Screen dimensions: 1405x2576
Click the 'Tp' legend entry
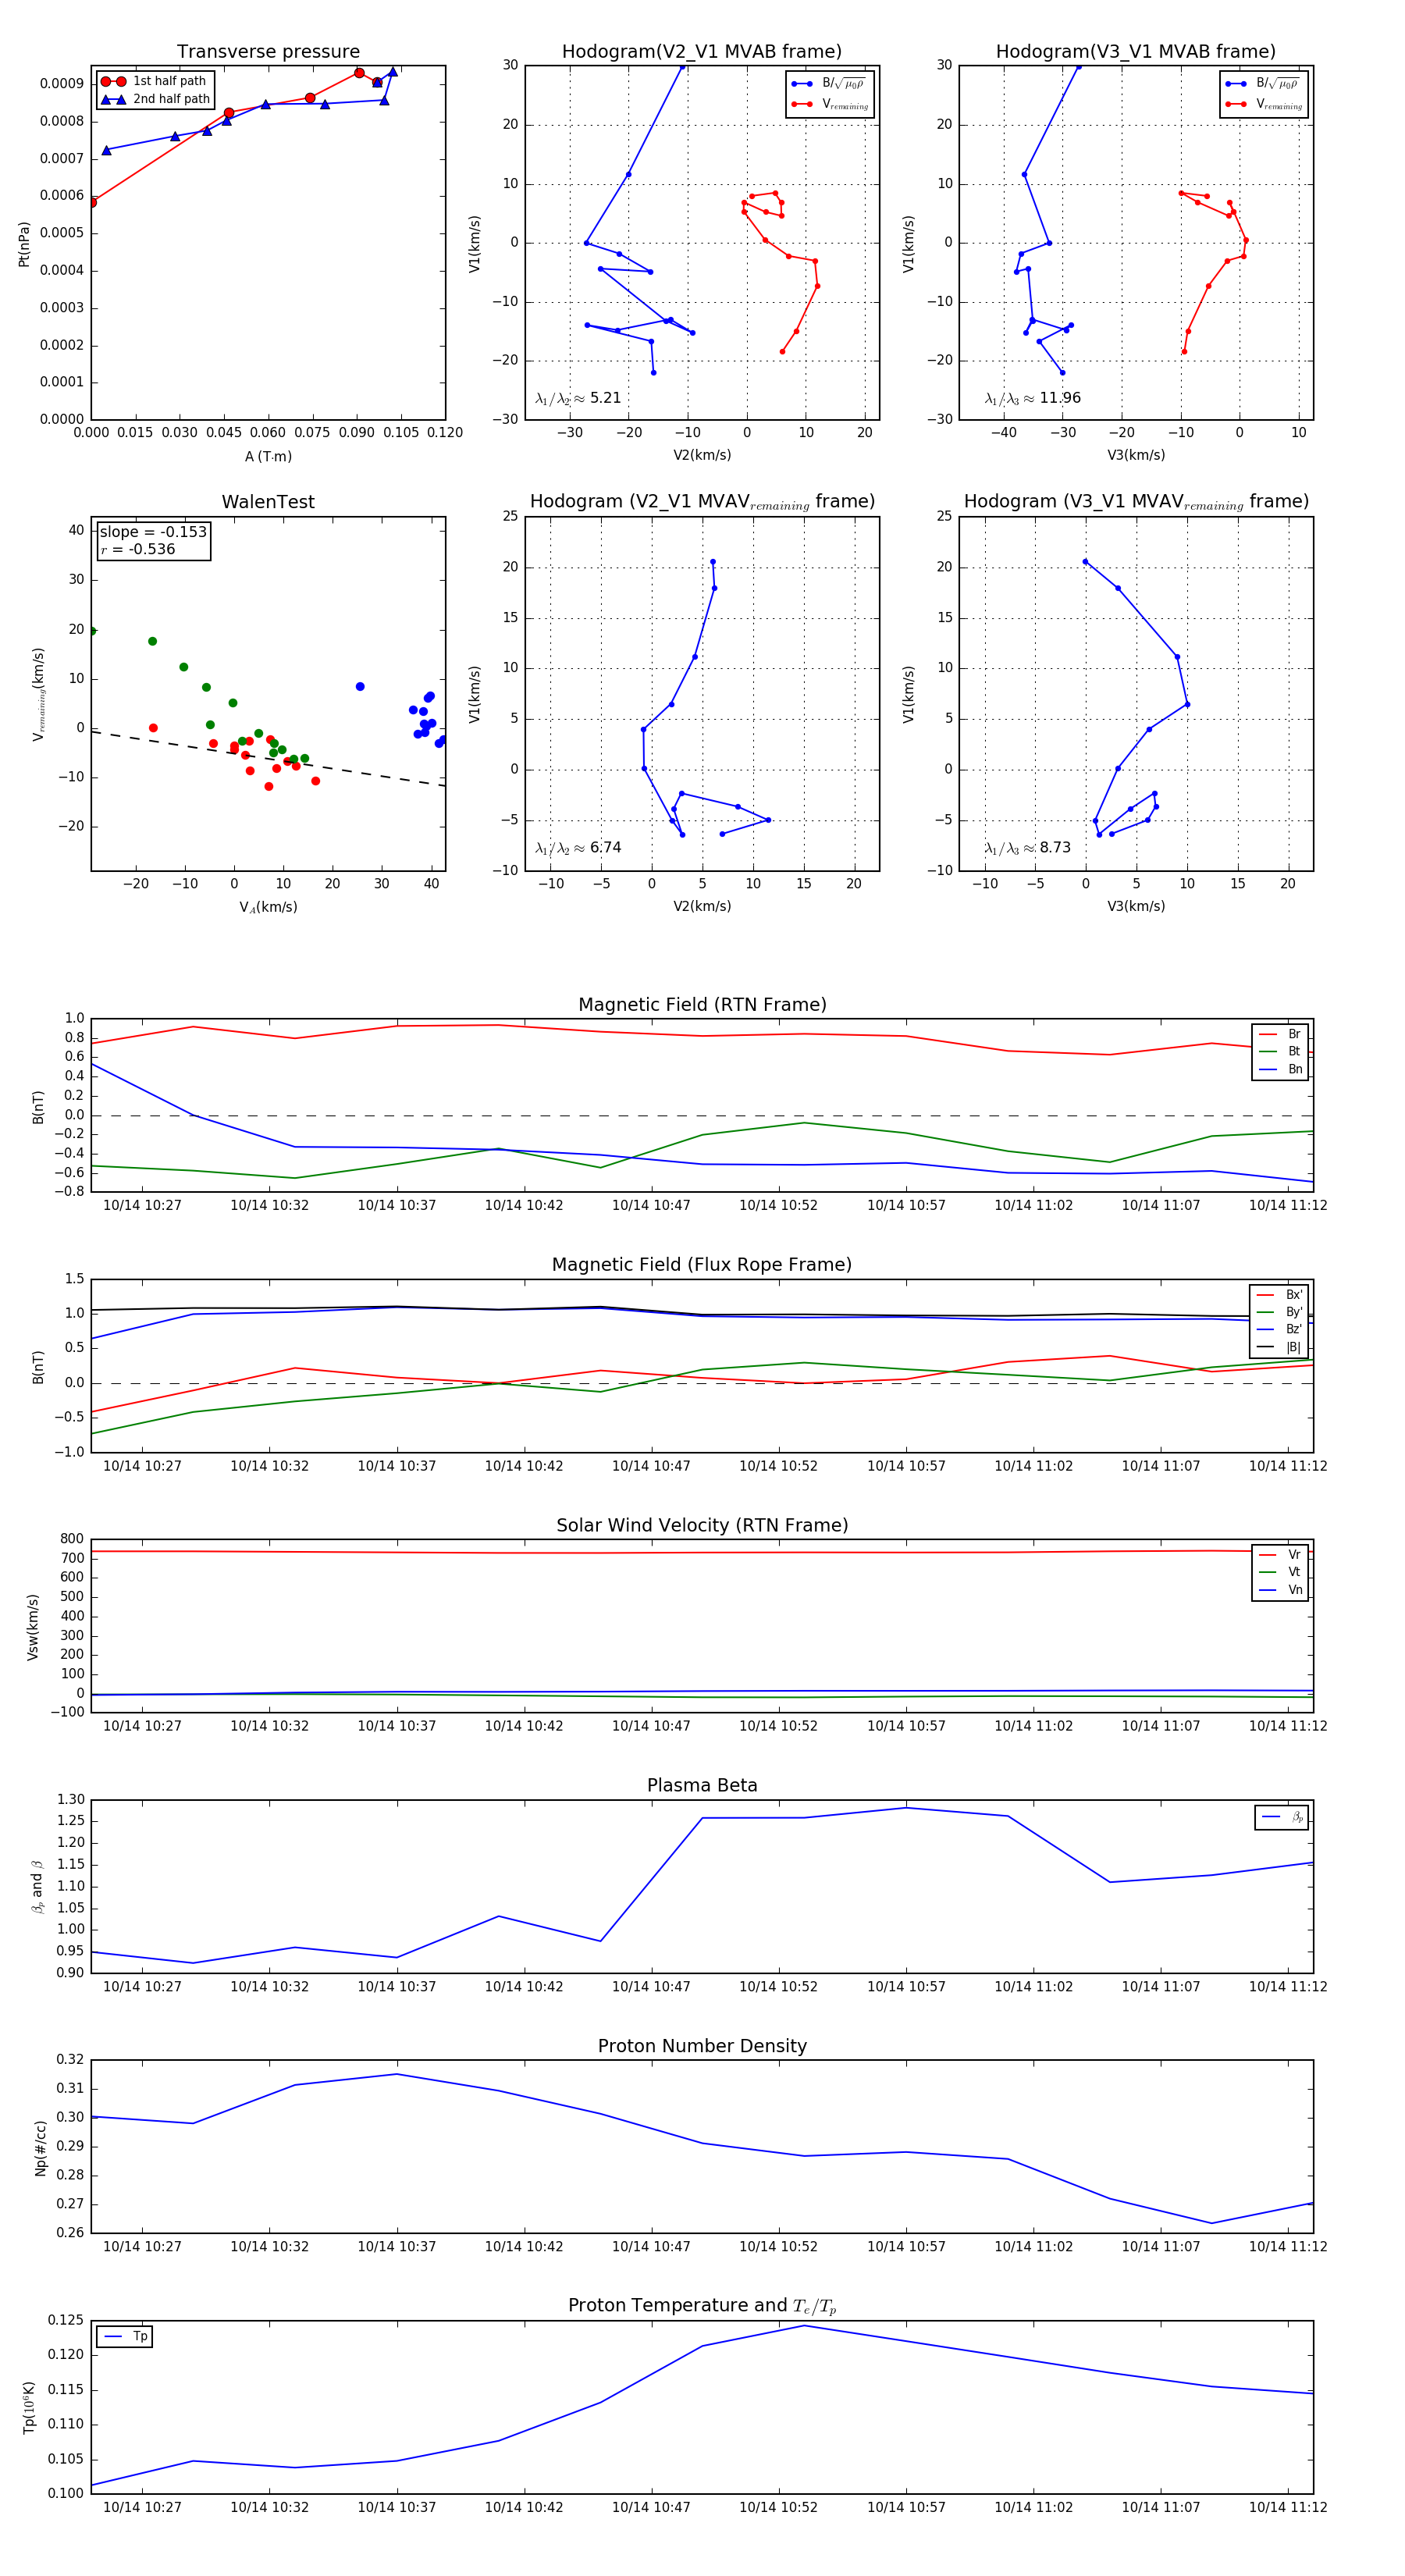[125, 2336]
